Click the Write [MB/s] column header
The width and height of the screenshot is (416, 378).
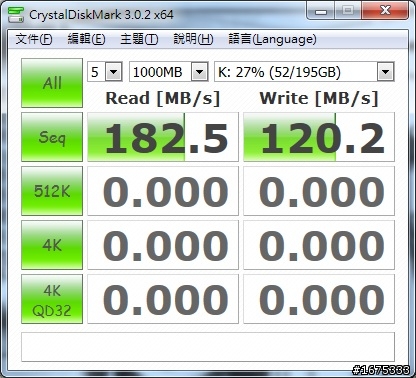(x=319, y=99)
